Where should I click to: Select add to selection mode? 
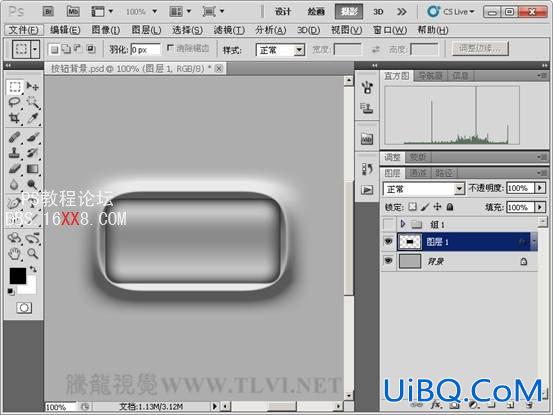(x=66, y=49)
